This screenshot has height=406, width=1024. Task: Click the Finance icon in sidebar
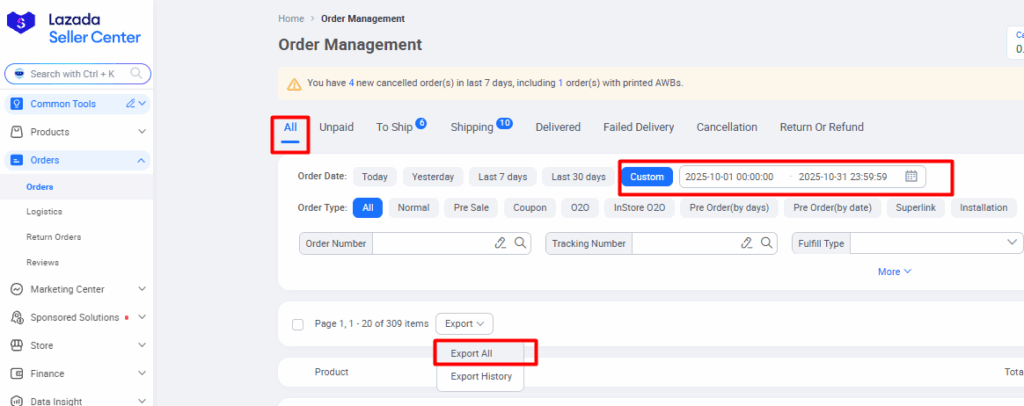pyautogui.click(x=17, y=373)
